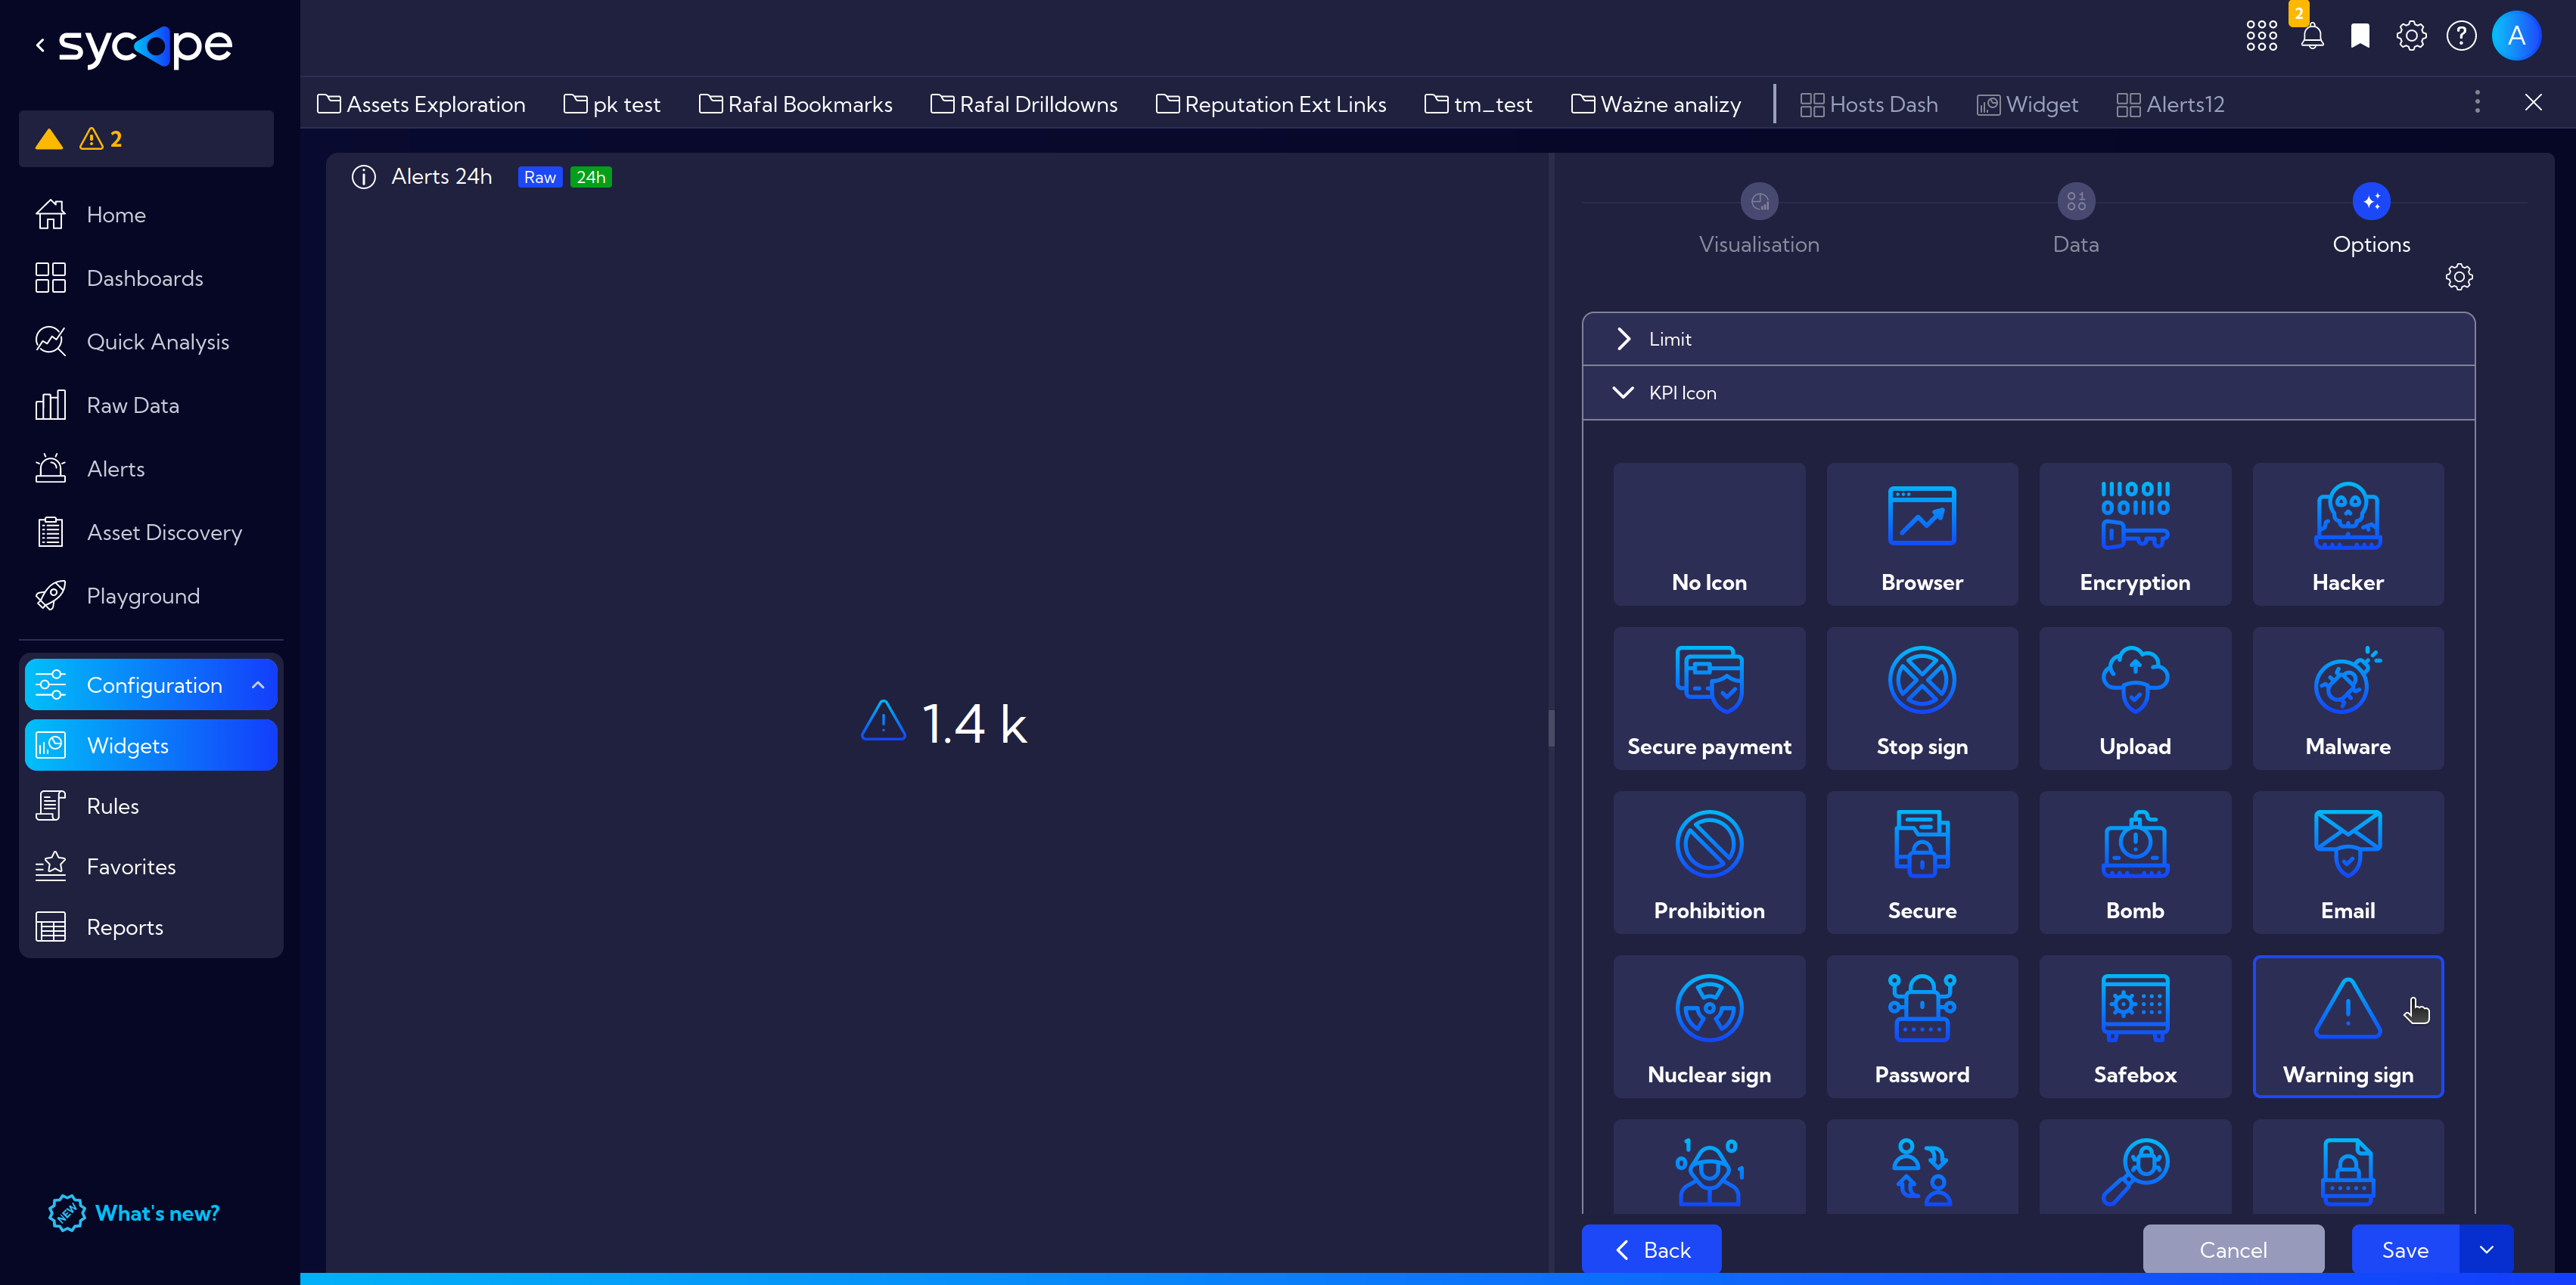Click the options panel gear icon
This screenshot has width=2576, height=1285.
(2458, 277)
